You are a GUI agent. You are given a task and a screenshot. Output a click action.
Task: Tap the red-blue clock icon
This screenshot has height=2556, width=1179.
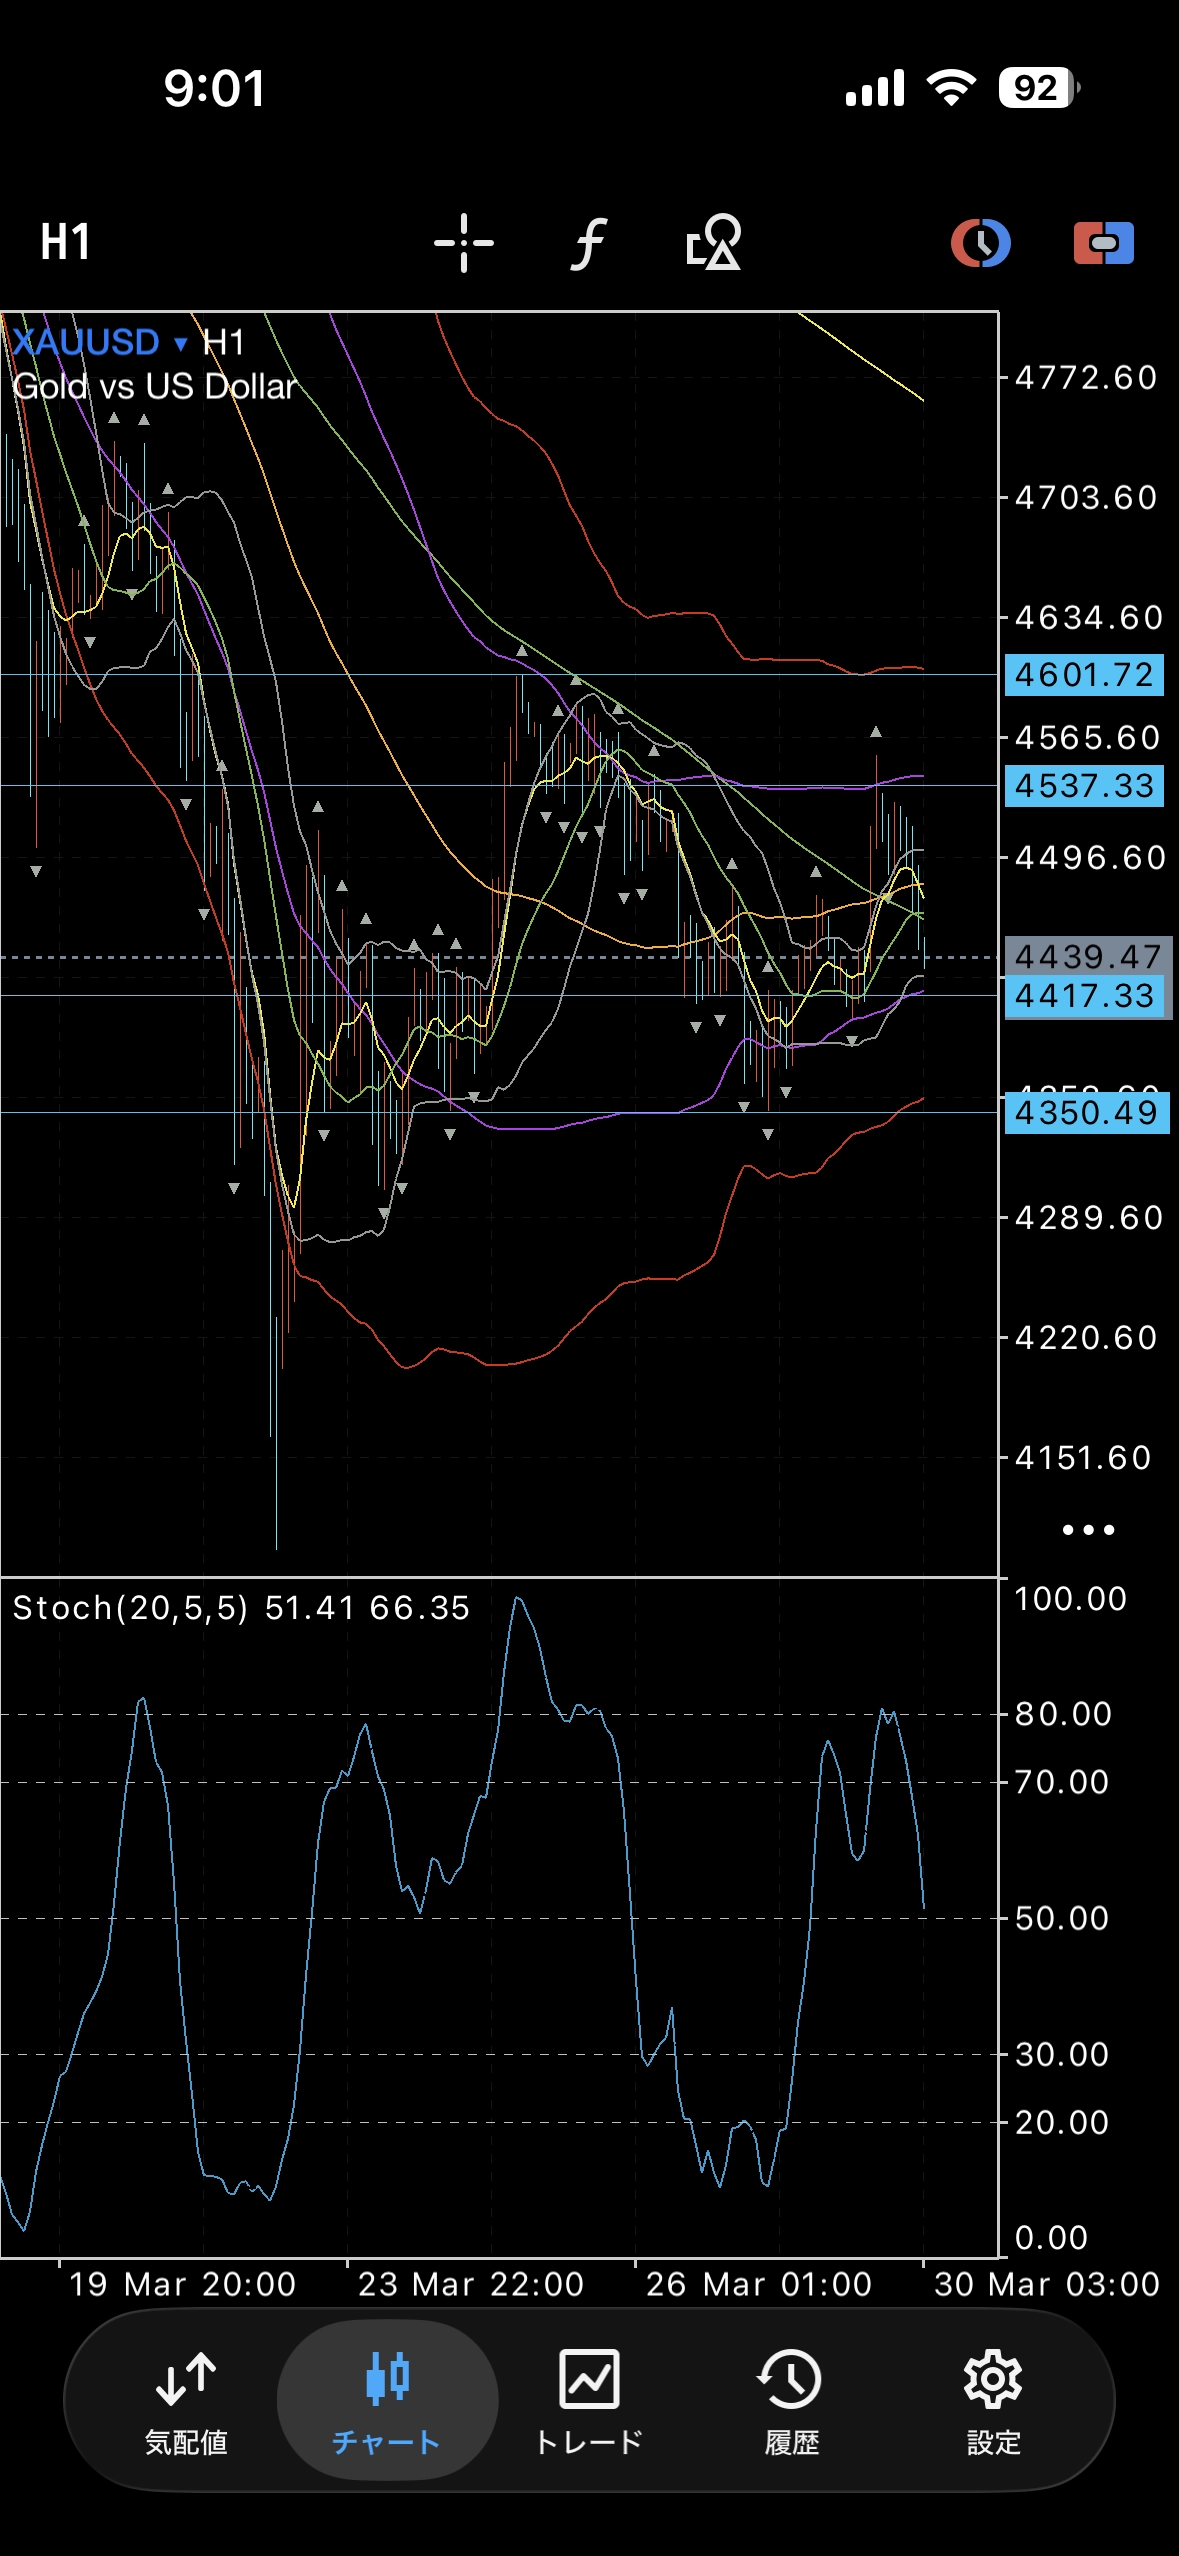click(980, 243)
